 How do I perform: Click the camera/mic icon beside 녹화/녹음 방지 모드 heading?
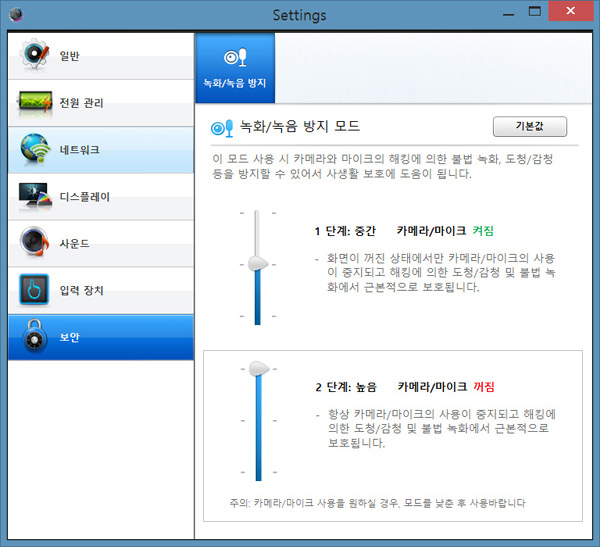pos(222,128)
